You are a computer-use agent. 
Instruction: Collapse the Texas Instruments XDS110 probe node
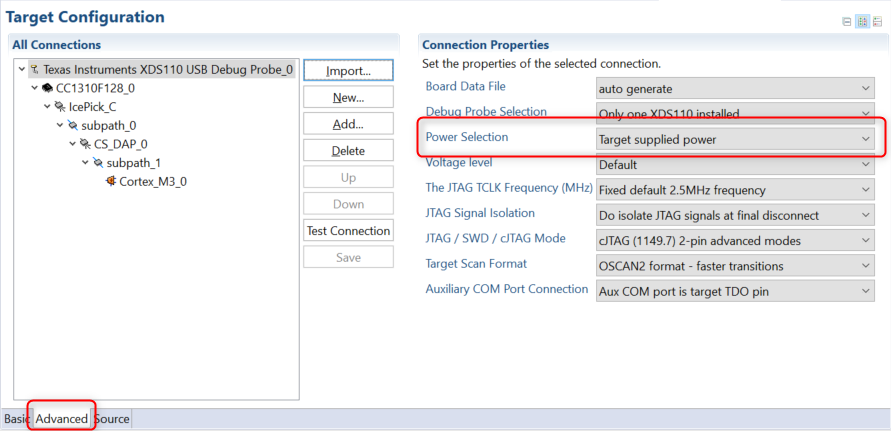[22, 70]
